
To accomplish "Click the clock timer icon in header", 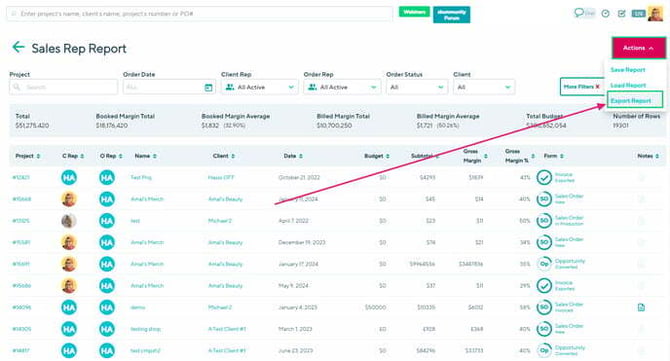I will (x=605, y=14).
